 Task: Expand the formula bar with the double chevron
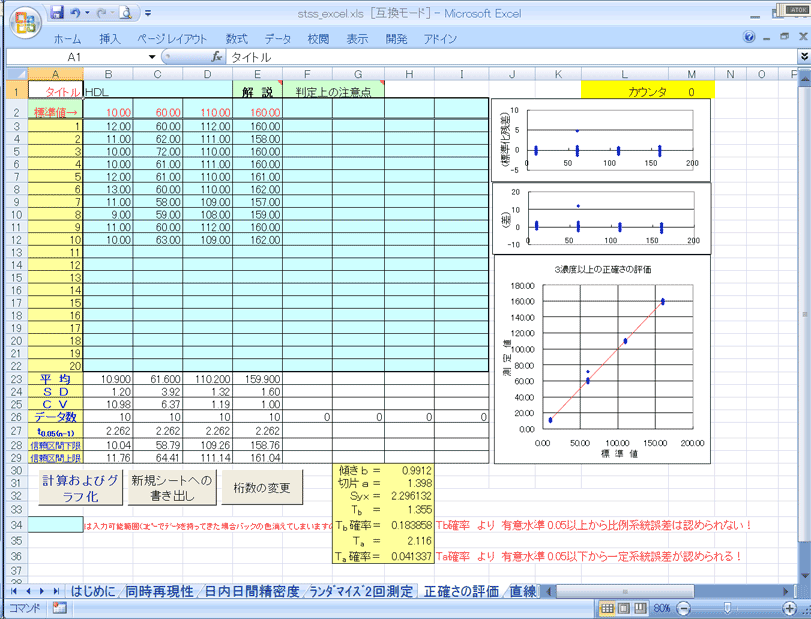click(x=804, y=56)
